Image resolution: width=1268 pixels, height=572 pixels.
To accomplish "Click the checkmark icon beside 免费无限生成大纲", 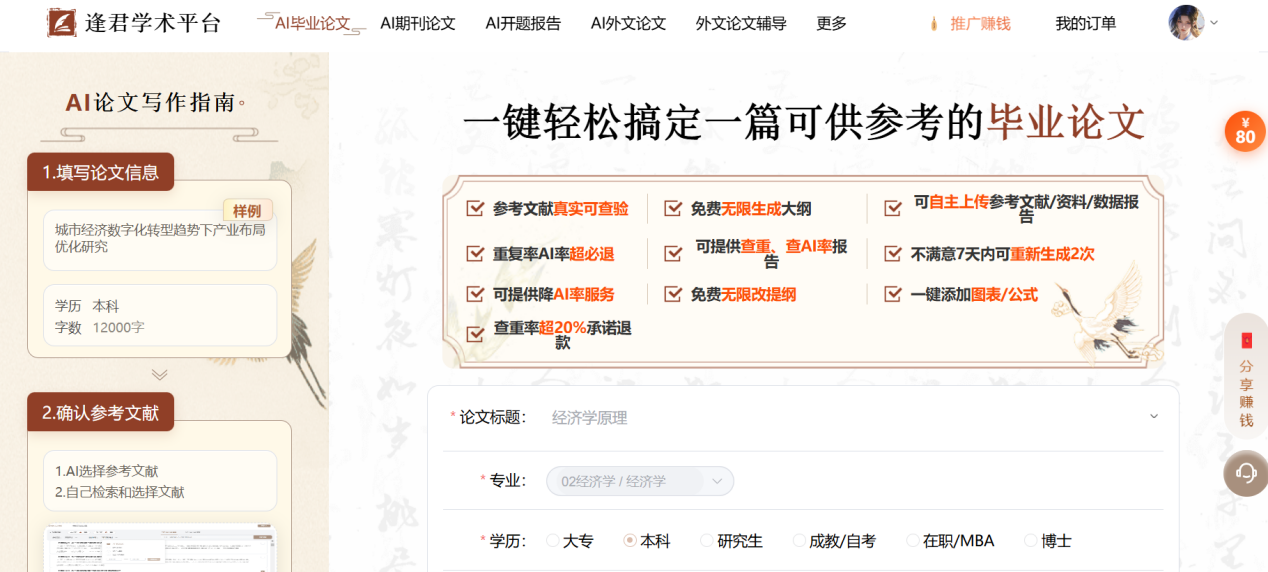I will click(673, 209).
